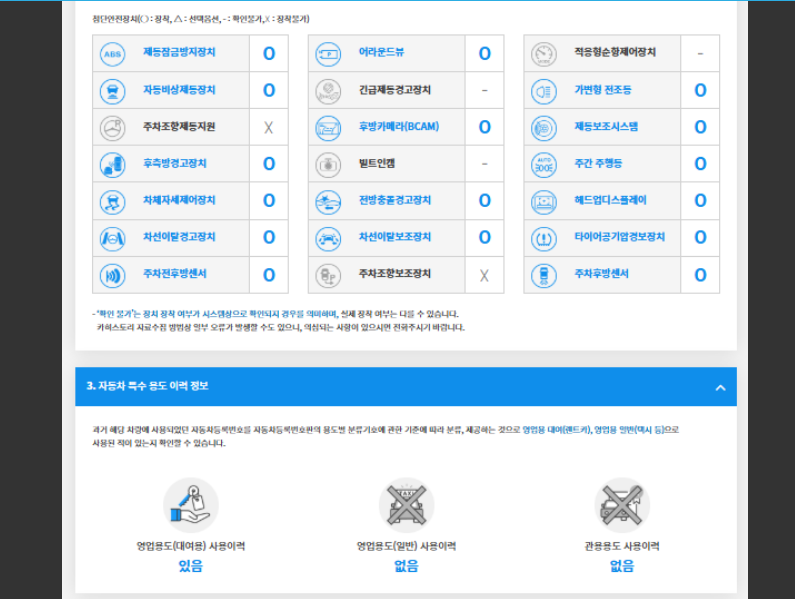Click the 차선이탈경고장치 label
Screen dimensions: 795x599
coord(179,237)
